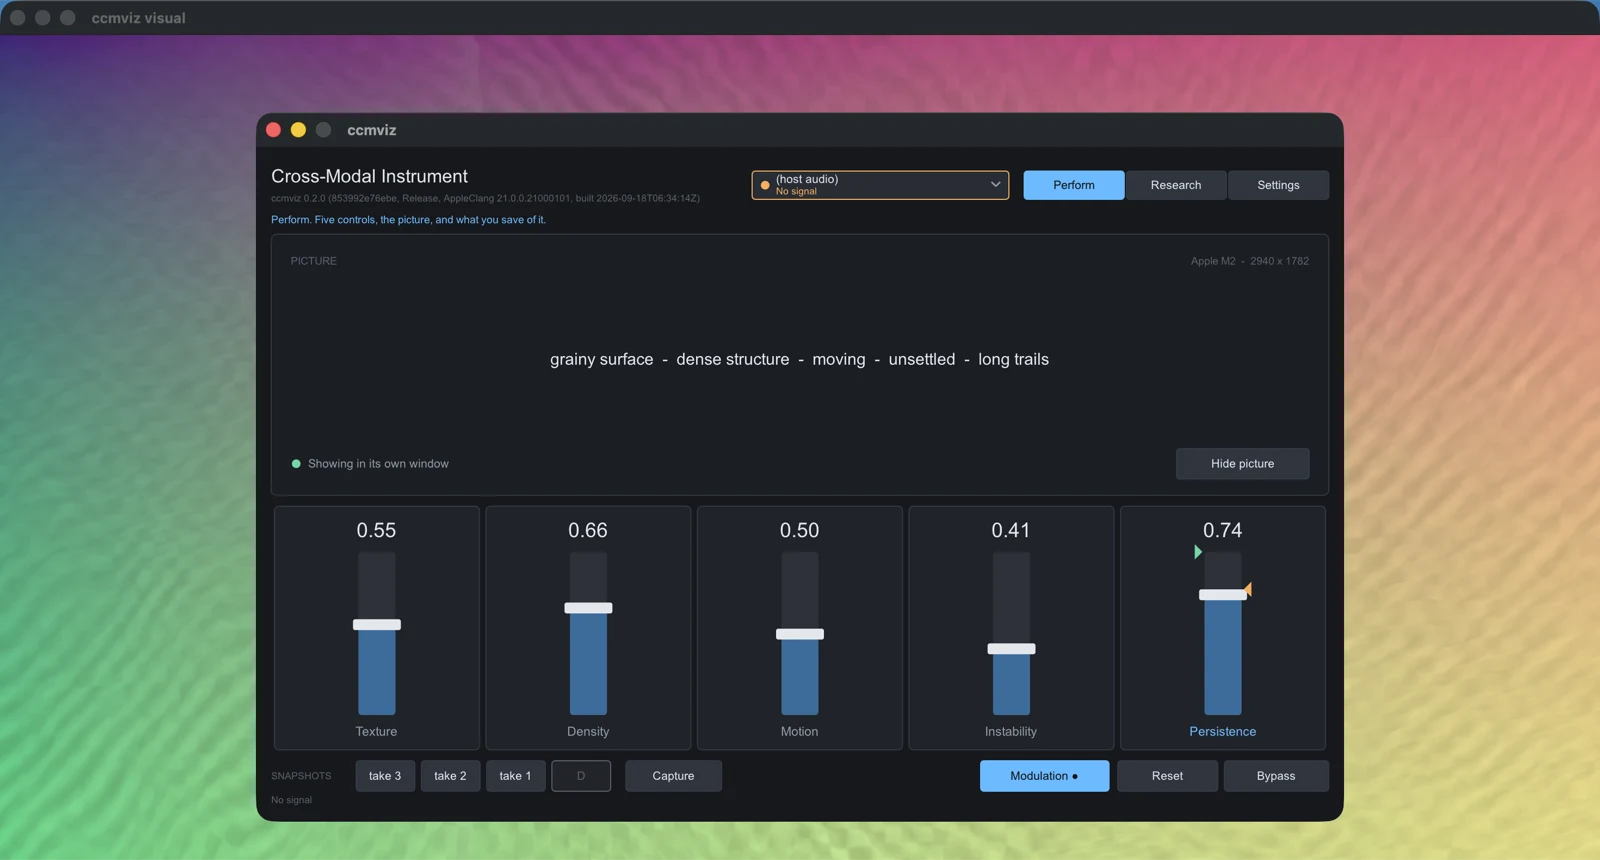This screenshot has height=860, width=1600.
Task: Click the Density value 0.66
Action: 588,530
